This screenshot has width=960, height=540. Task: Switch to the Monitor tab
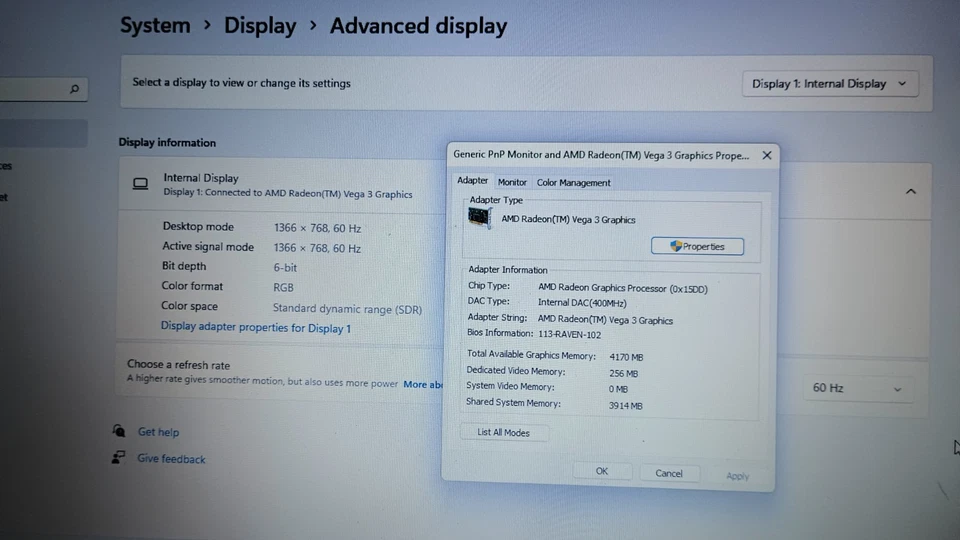(x=512, y=182)
